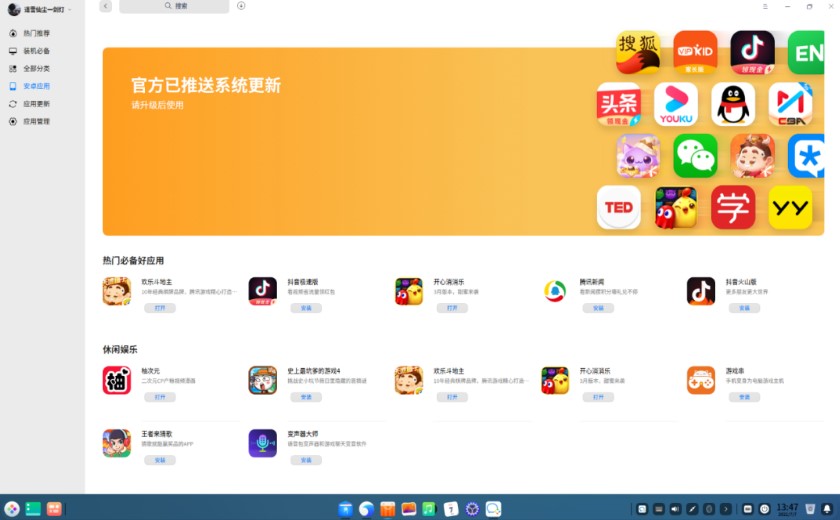
Task: Install 游戏串 with its 安装 button
Action: 744,397
